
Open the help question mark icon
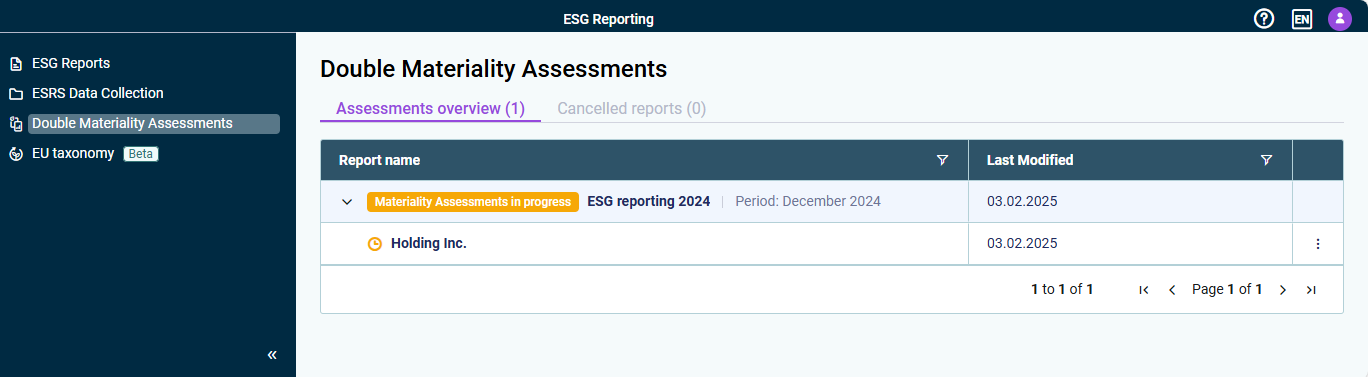(x=1264, y=19)
